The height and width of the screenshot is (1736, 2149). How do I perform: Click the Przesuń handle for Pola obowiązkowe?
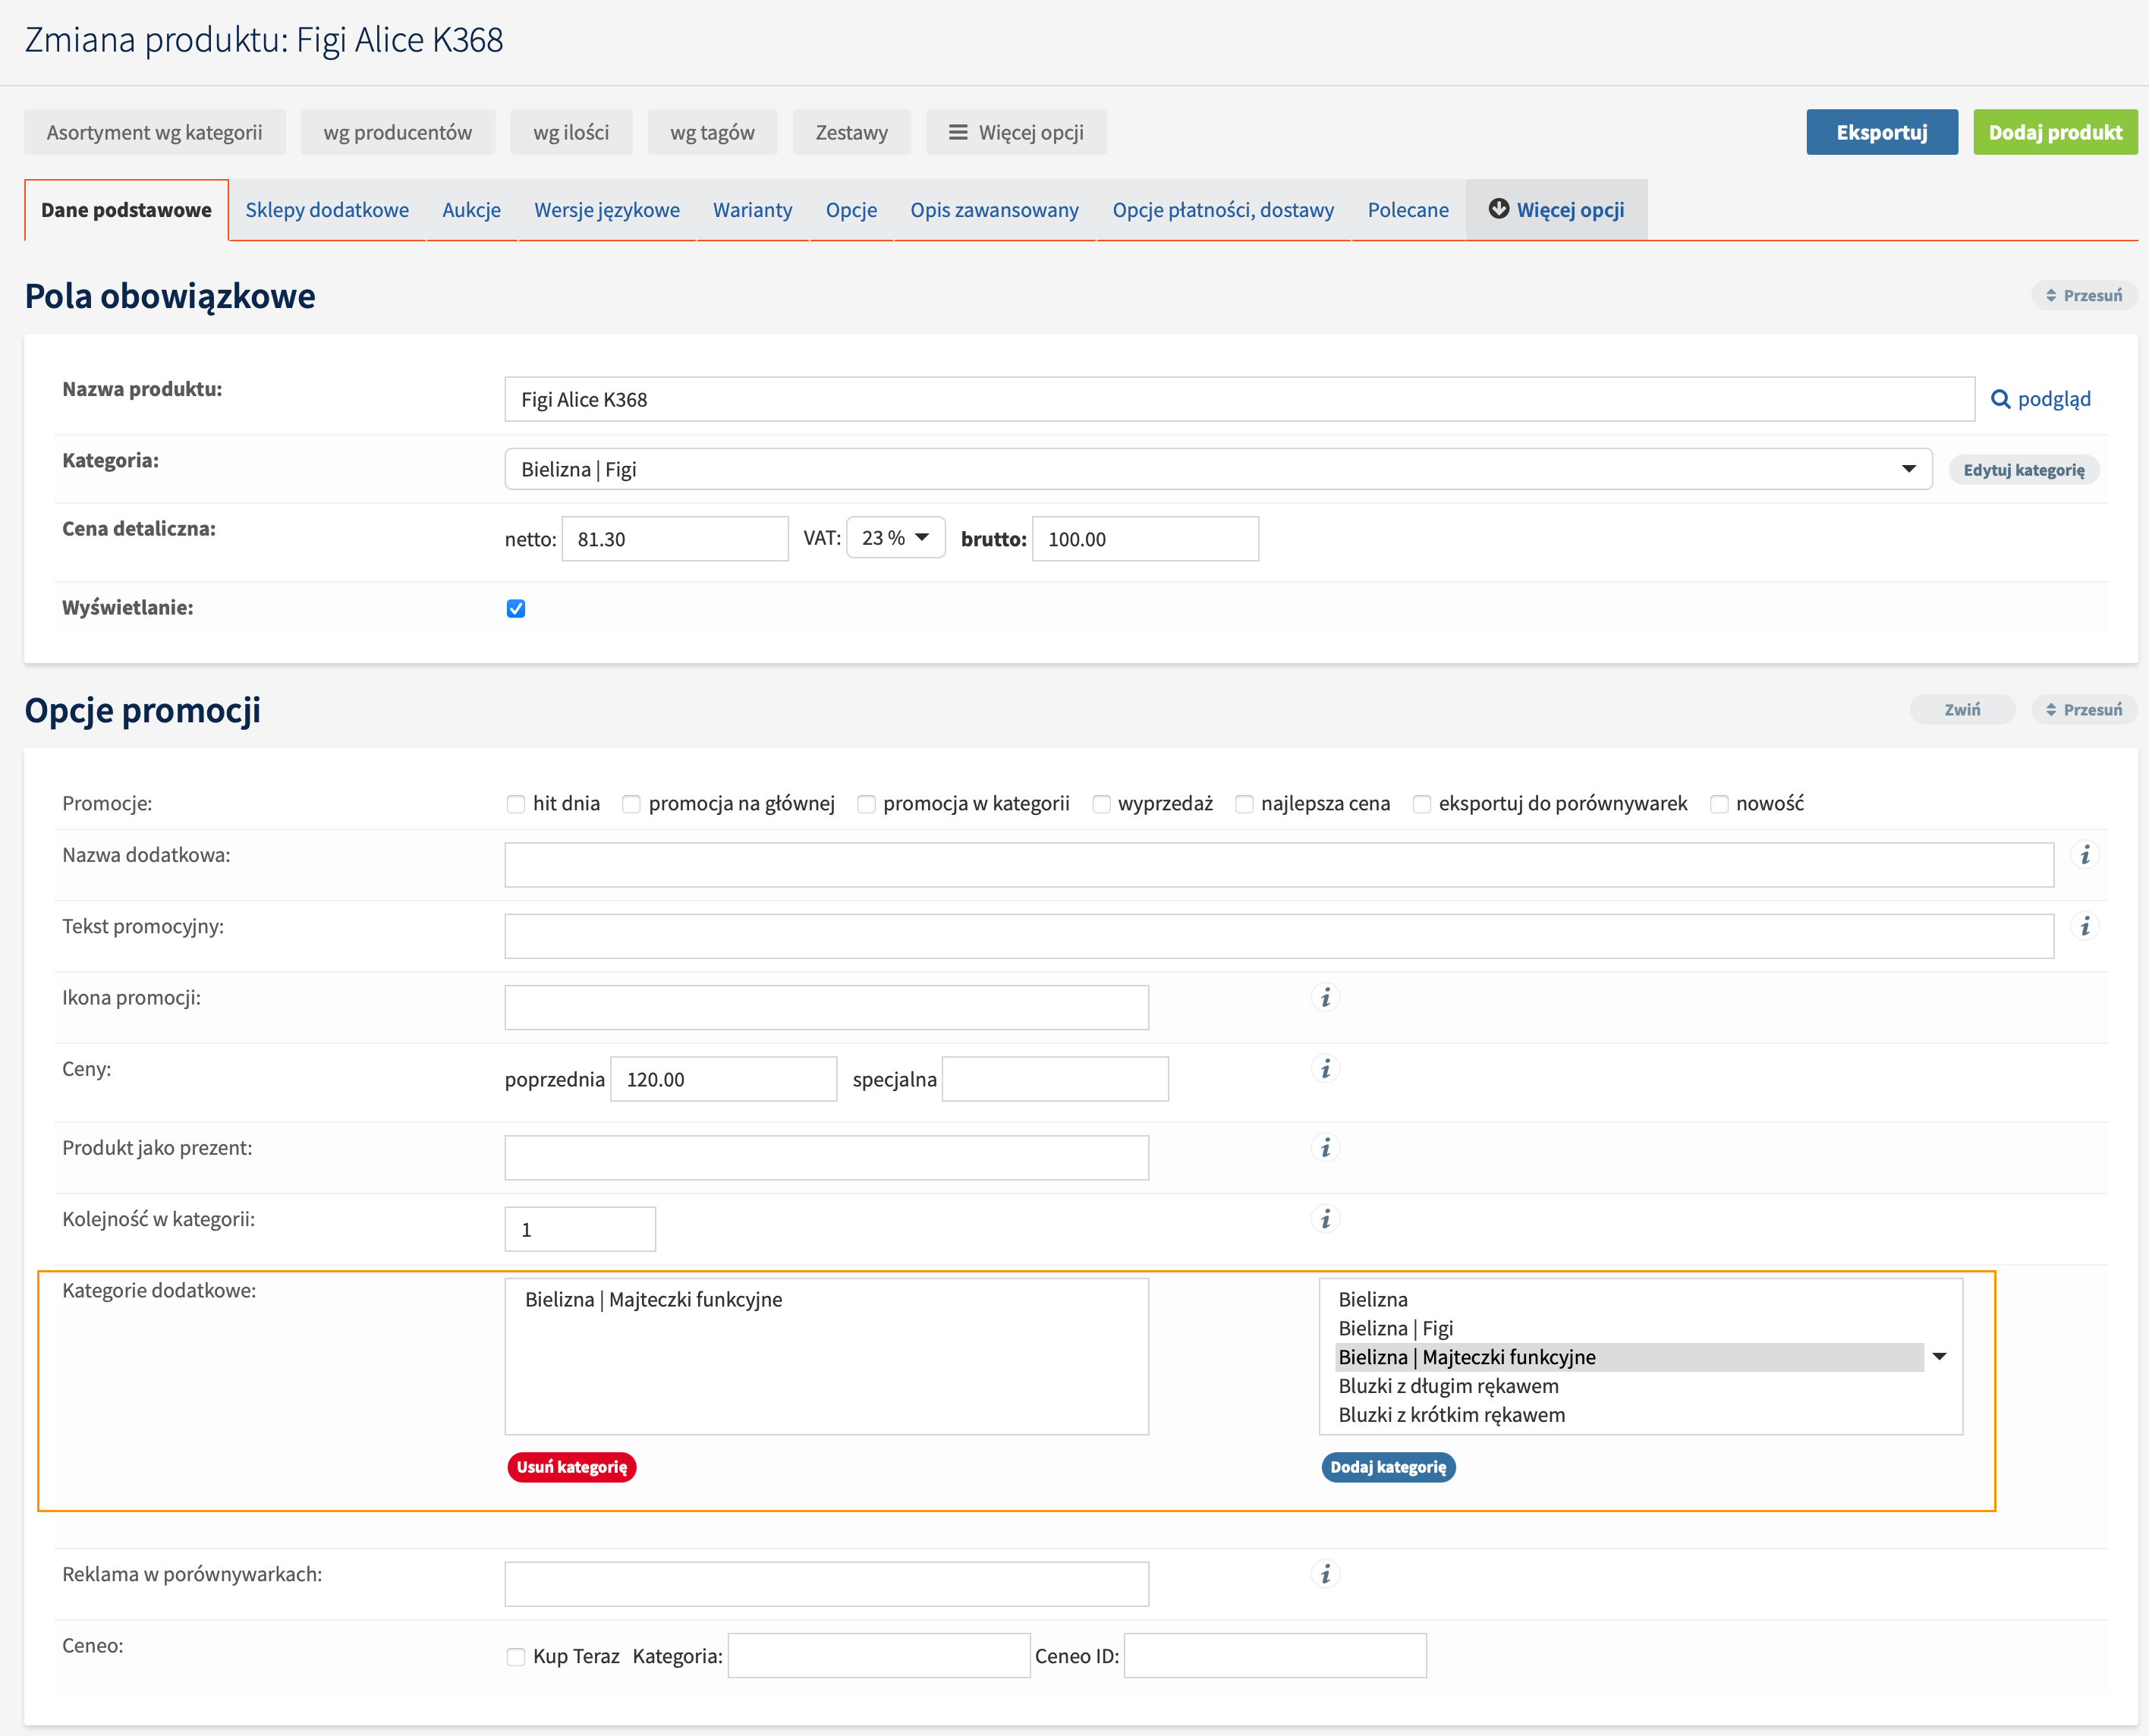pyautogui.click(x=2083, y=295)
